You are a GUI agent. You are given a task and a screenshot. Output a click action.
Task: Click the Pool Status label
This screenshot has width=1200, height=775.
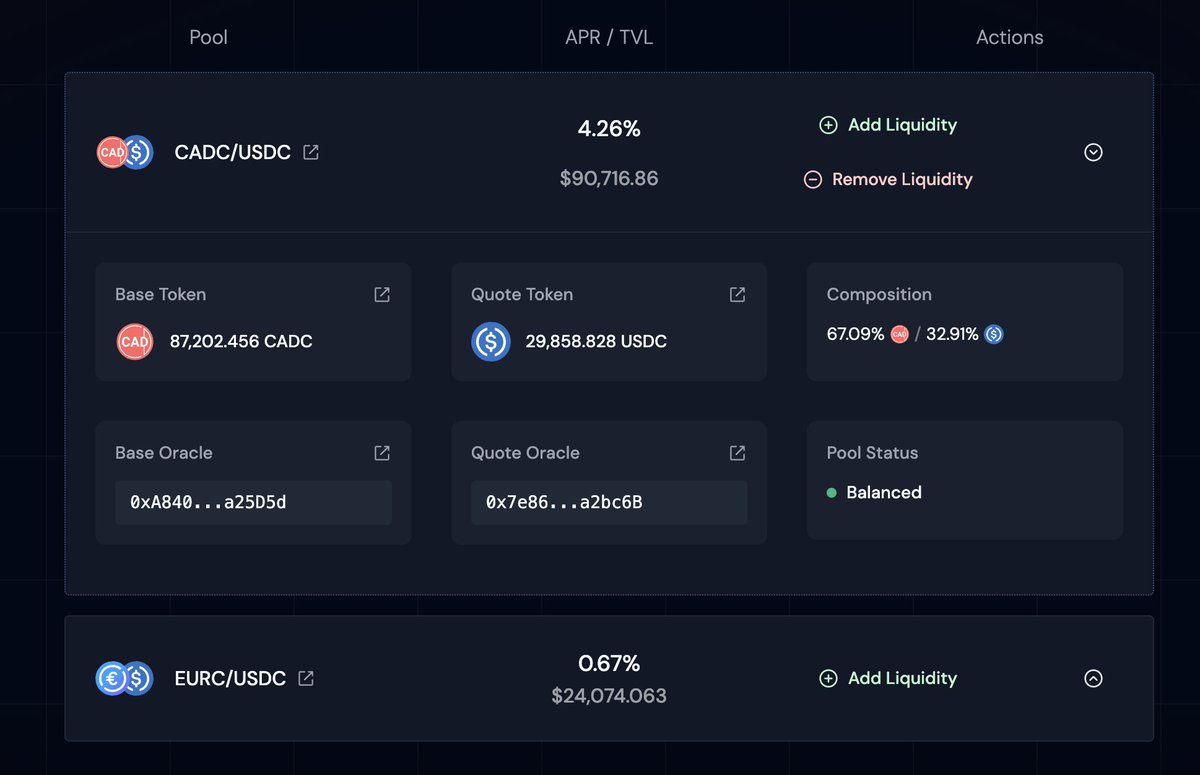(x=872, y=453)
